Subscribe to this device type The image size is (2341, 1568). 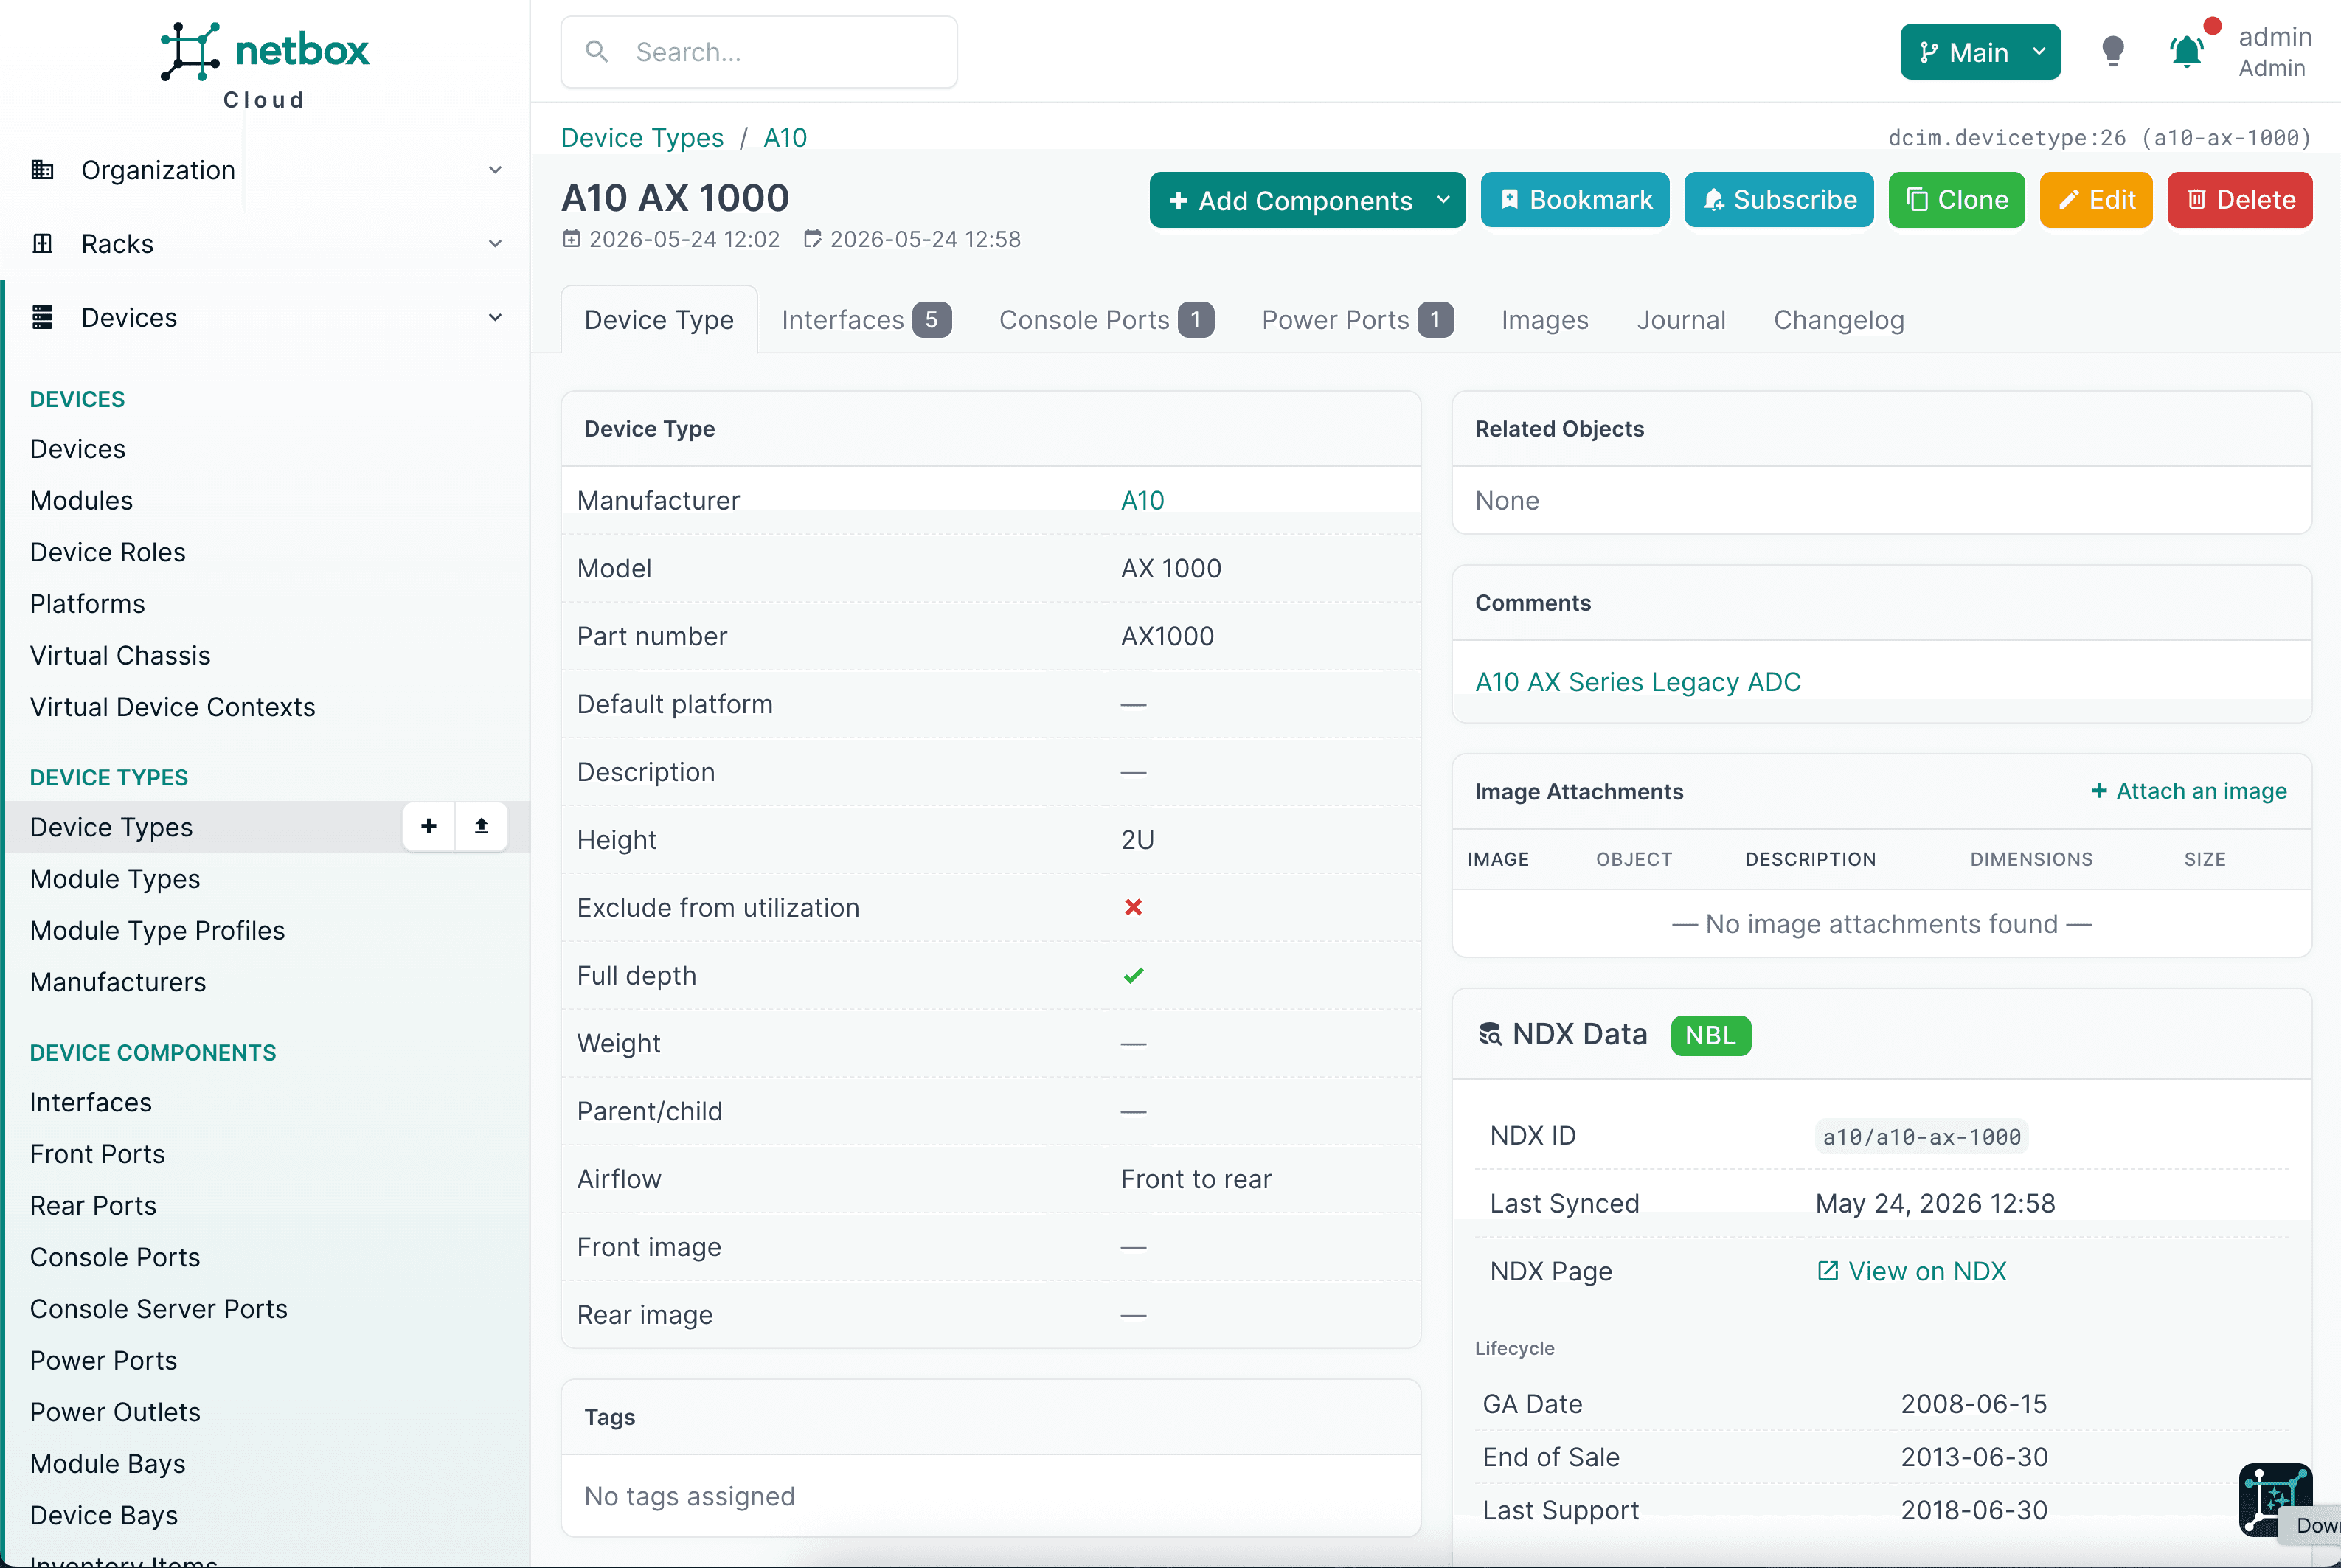[1779, 200]
